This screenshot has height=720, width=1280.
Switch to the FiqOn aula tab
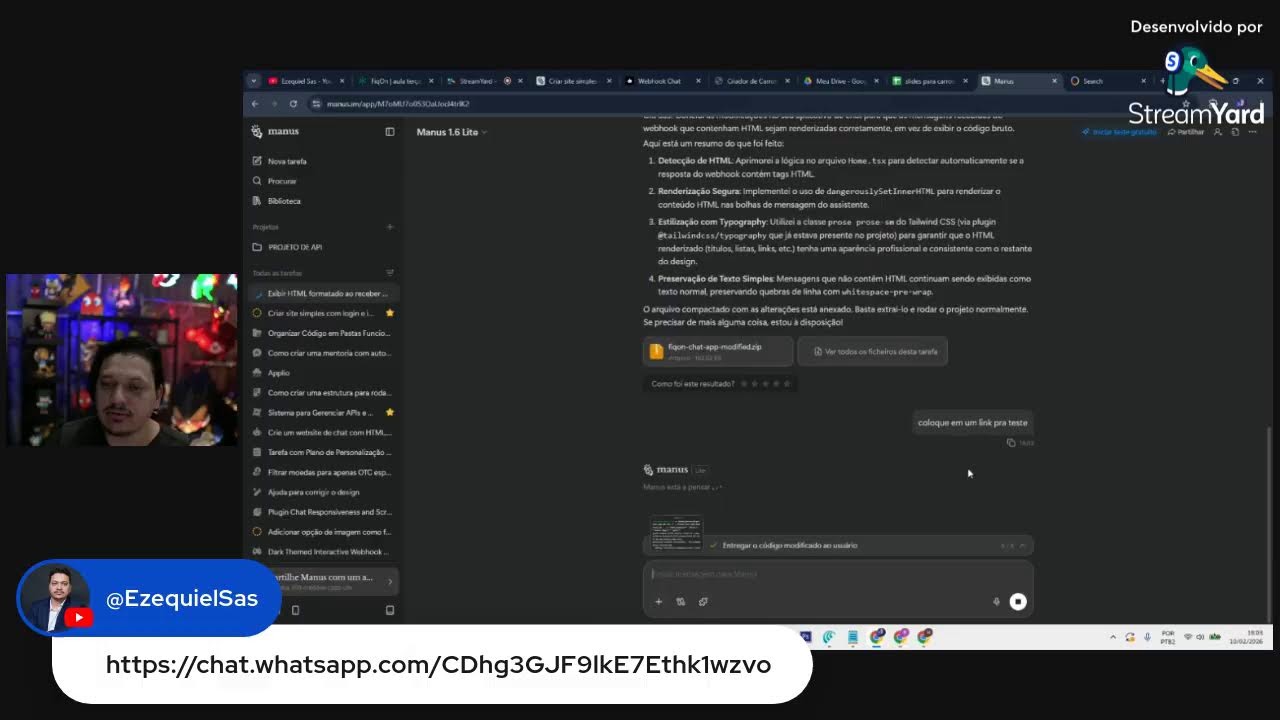click(395, 81)
